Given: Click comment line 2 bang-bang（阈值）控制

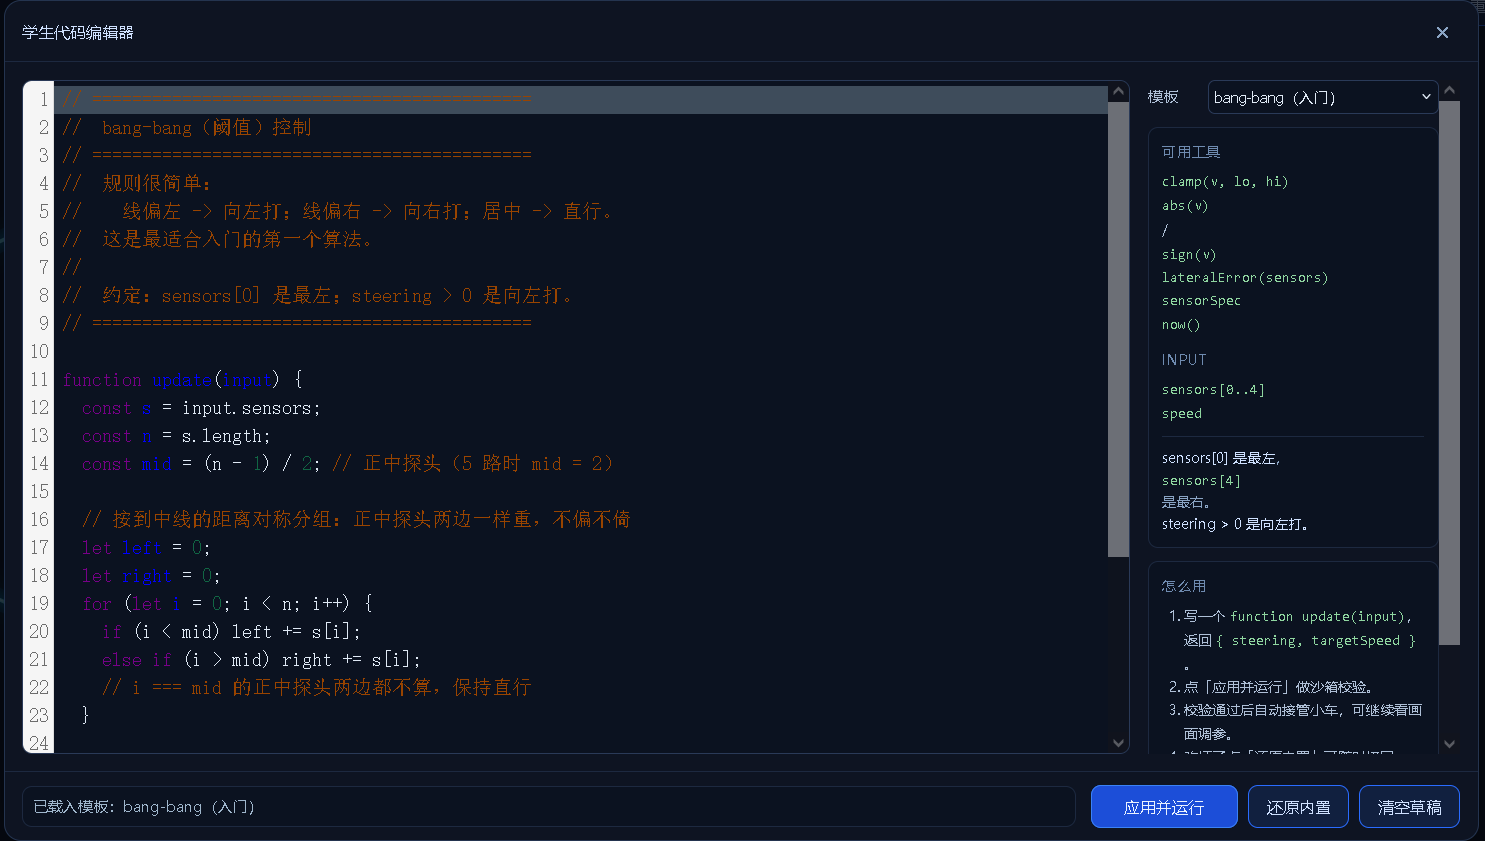Looking at the screenshot, I should click(187, 128).
